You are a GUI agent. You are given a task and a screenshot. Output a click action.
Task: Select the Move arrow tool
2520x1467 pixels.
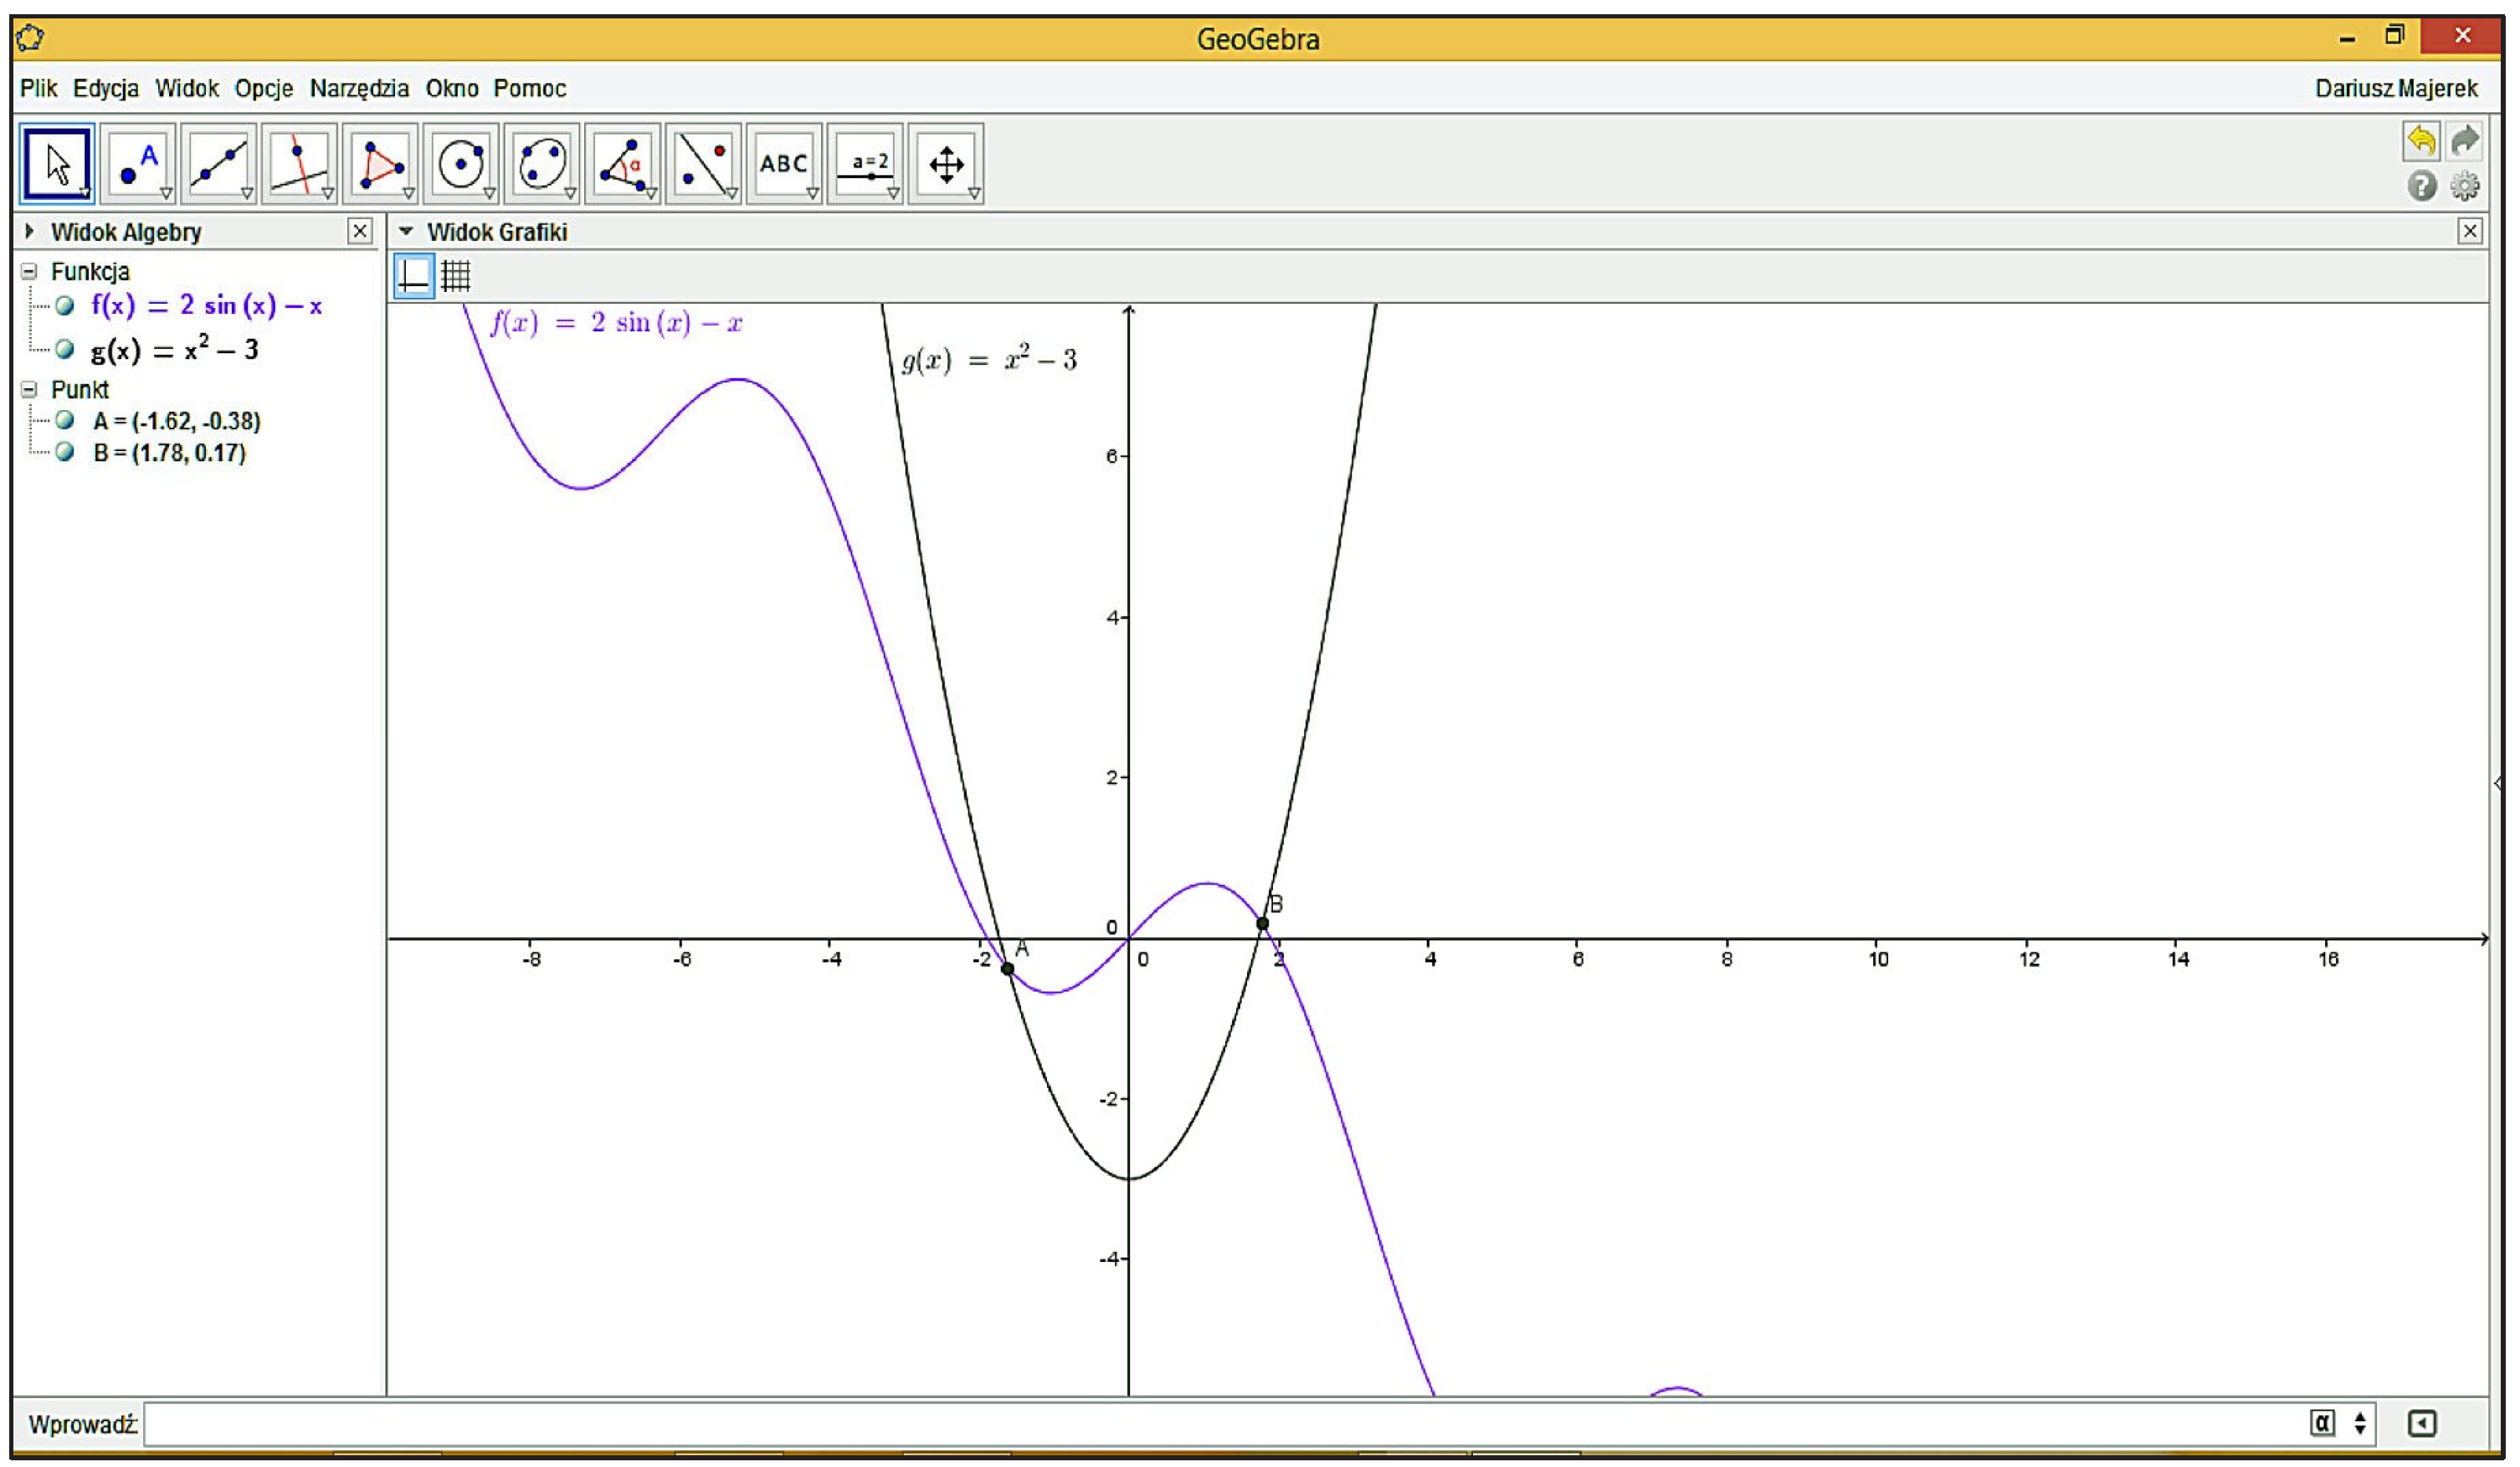56,164
